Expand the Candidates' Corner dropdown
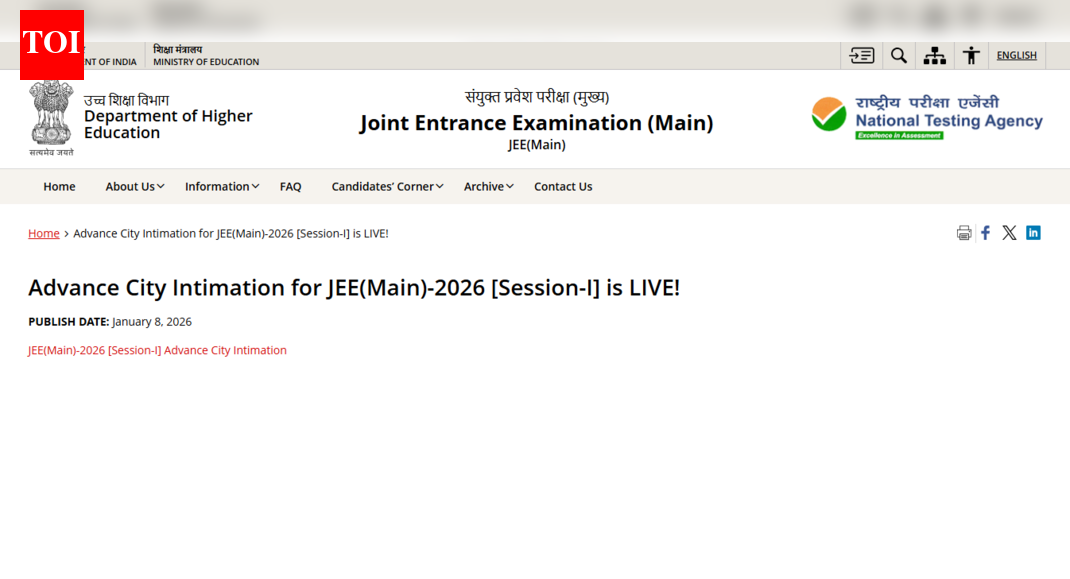Image resolution: width=1070 pixels, height=579 pixels. pos(383,186)
